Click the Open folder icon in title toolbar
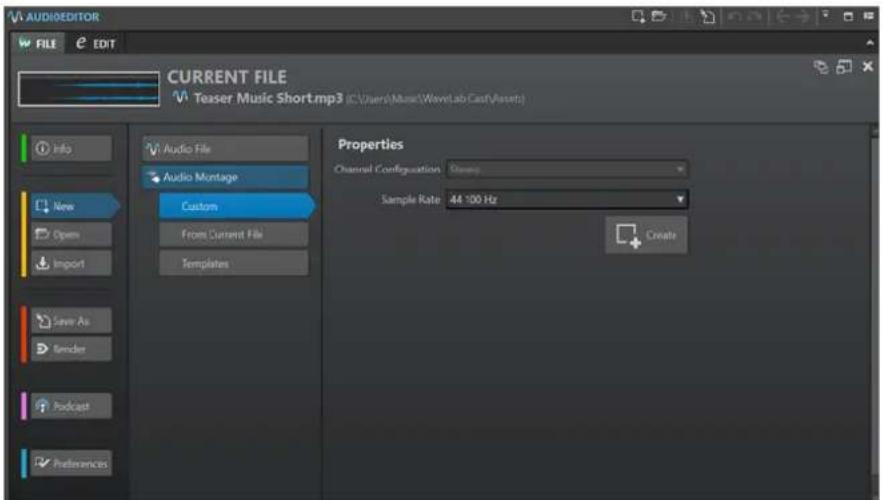 point(658,16)
